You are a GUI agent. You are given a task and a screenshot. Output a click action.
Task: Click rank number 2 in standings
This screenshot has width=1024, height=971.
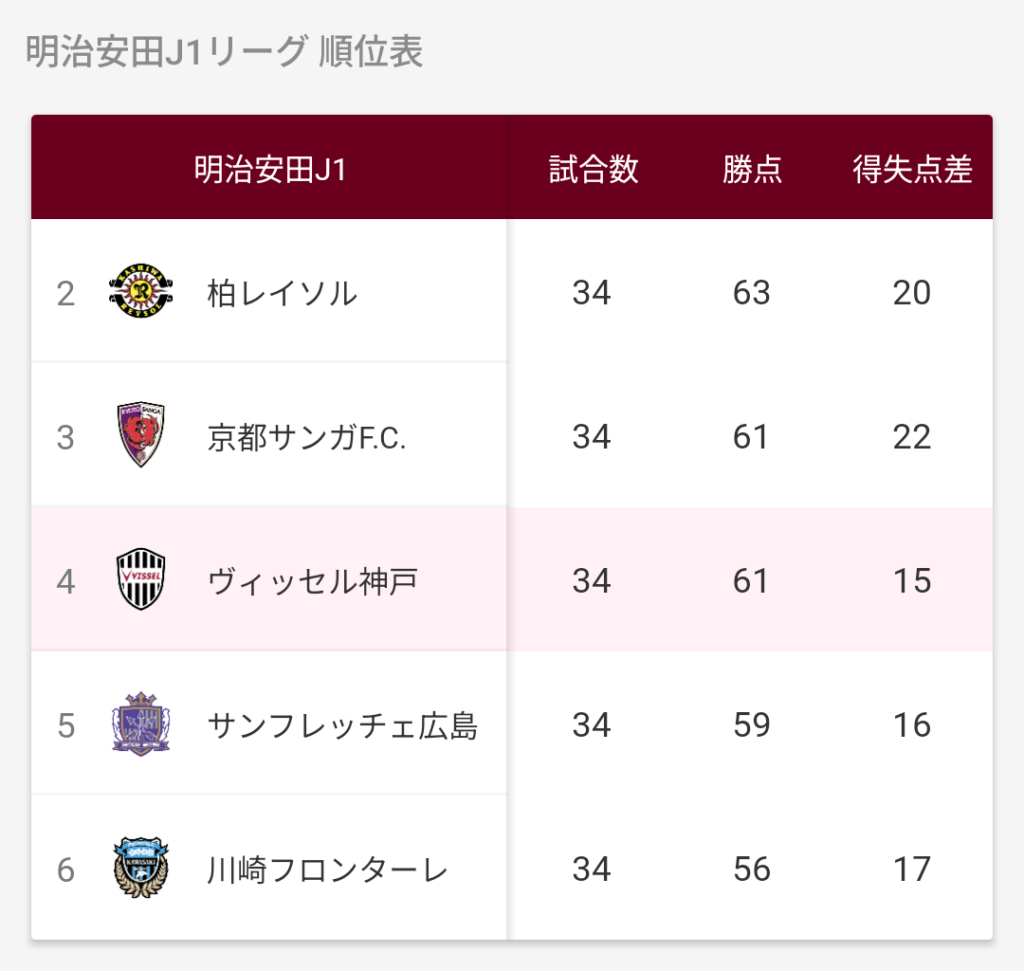pos(66,293)
